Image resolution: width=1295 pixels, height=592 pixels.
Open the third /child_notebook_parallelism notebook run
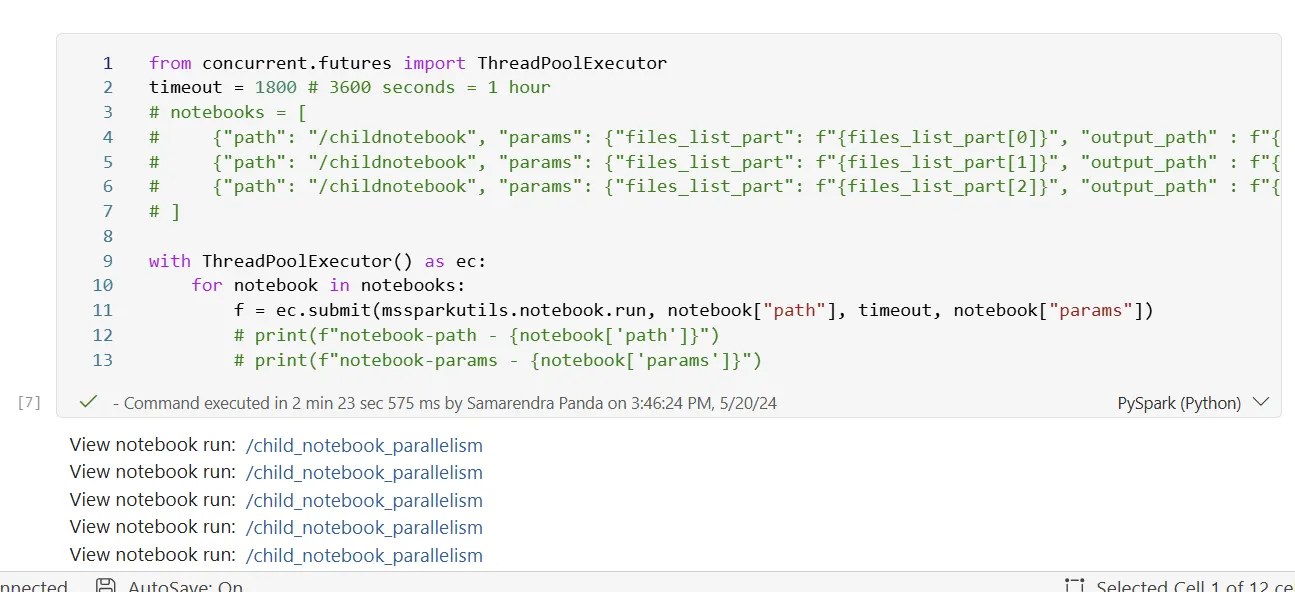pyautogui.click(x=364, y=500)
